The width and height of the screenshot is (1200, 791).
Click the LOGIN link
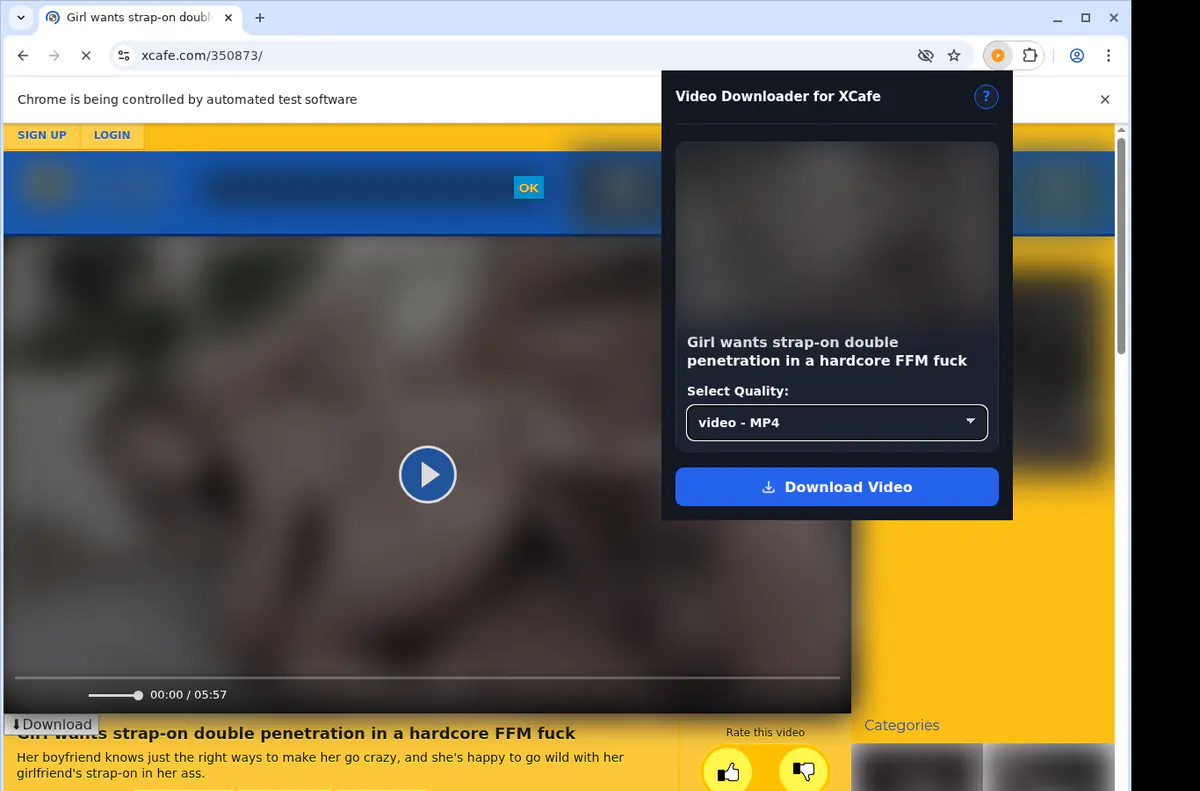[112, 135]
